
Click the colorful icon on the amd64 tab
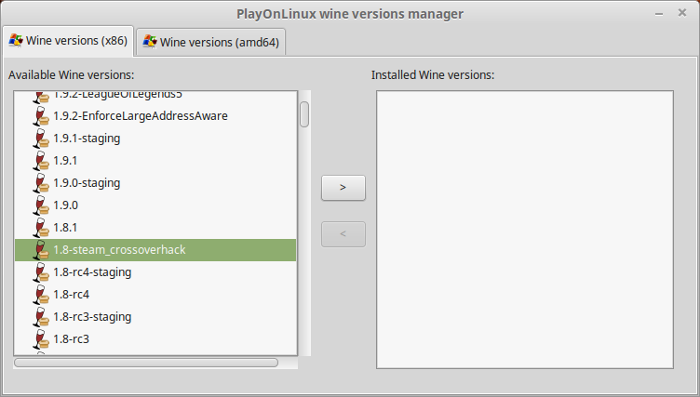click(x=150, y=42)
